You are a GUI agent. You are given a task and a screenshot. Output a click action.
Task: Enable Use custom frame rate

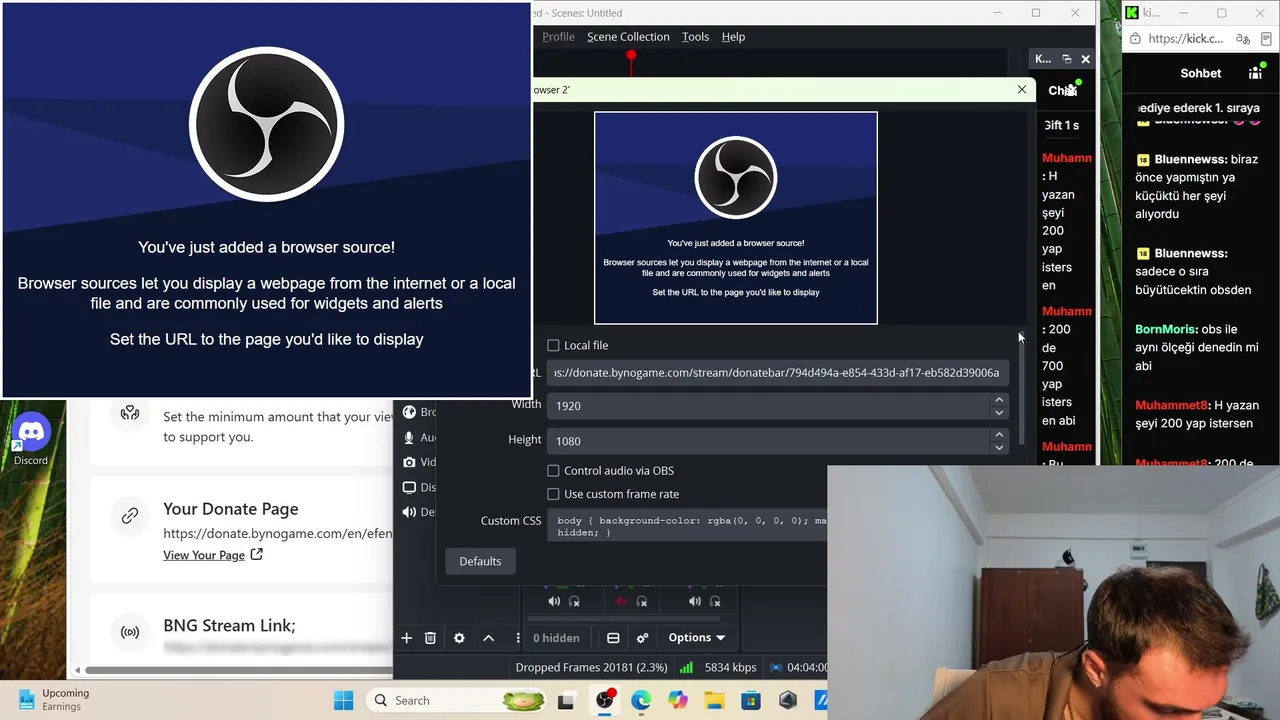(x=553, y=494)
